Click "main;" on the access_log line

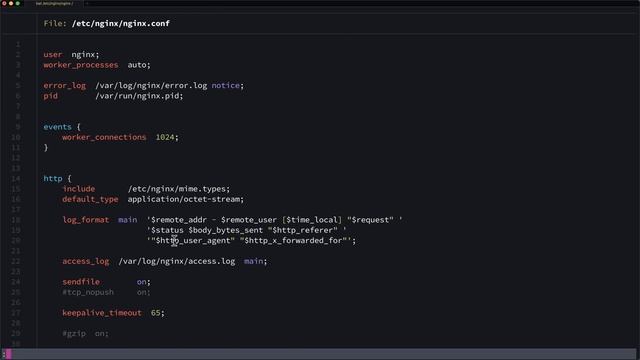pos(256,261)
